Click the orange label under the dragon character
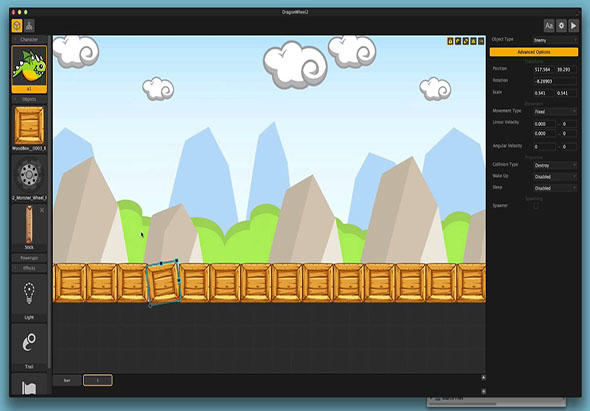 point(29,89)
